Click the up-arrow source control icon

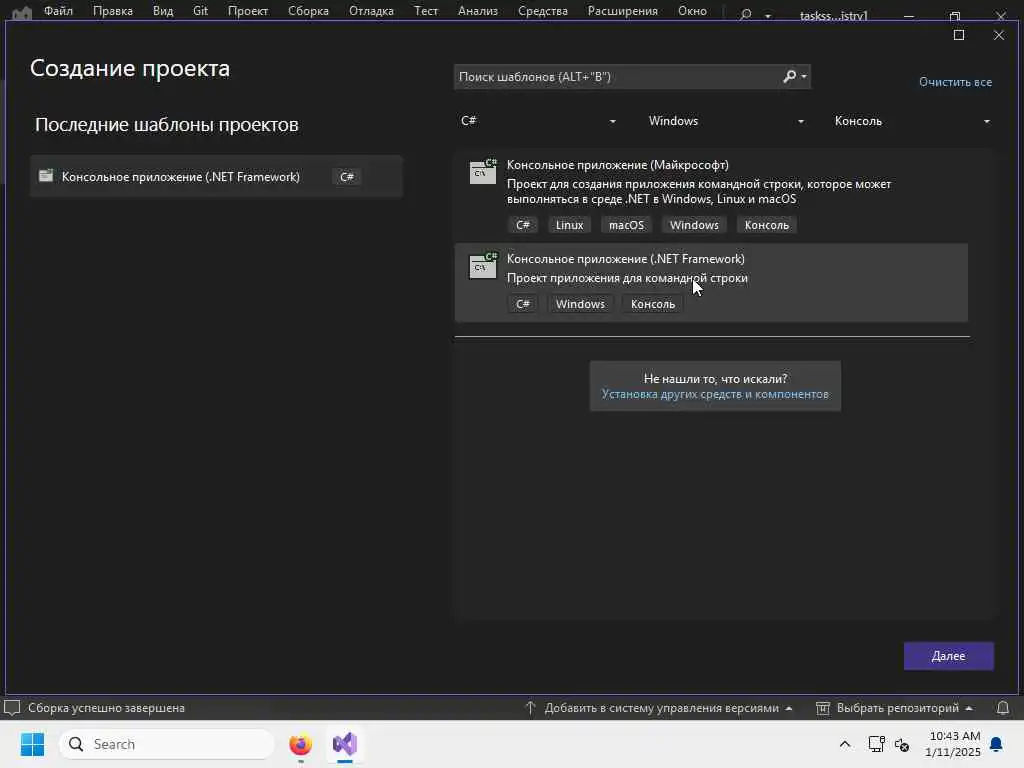click(x=530, y=708)
